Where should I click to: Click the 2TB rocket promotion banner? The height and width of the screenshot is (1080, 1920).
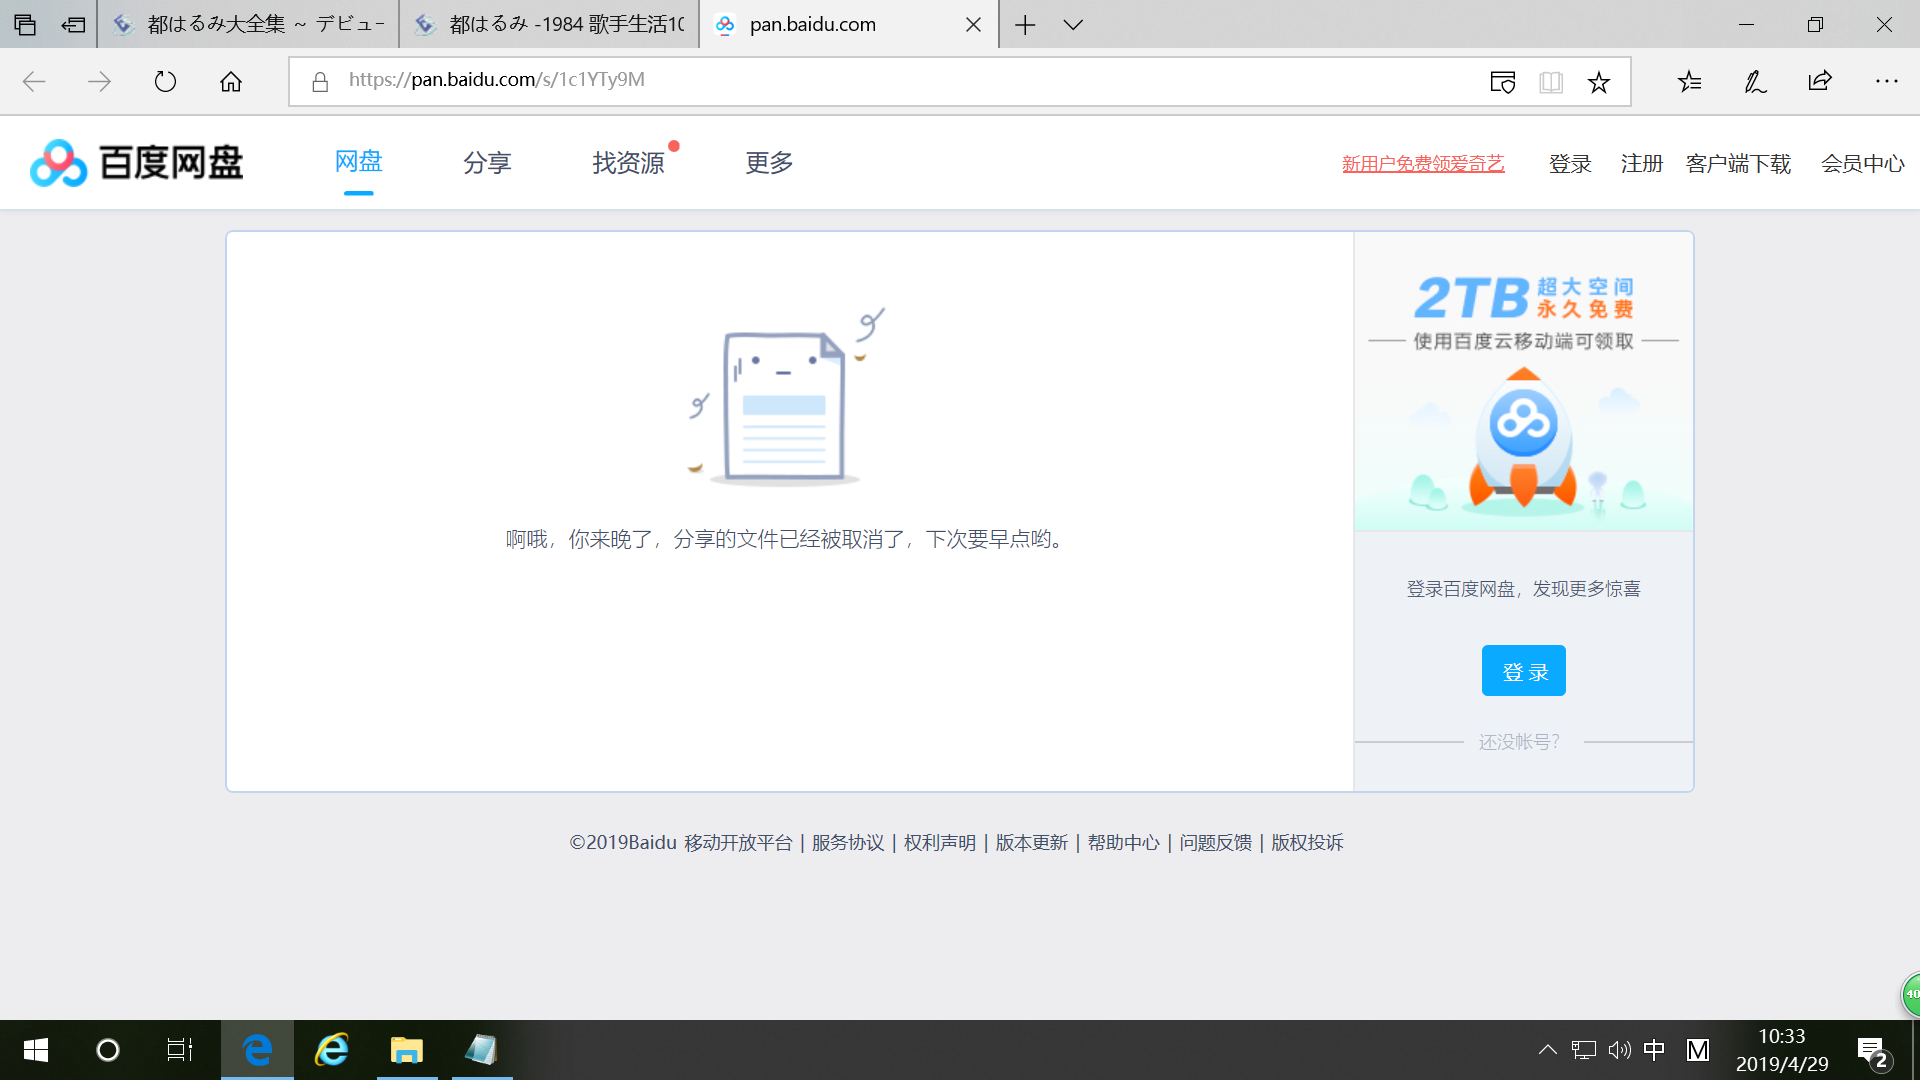(x=1524, y=382)
